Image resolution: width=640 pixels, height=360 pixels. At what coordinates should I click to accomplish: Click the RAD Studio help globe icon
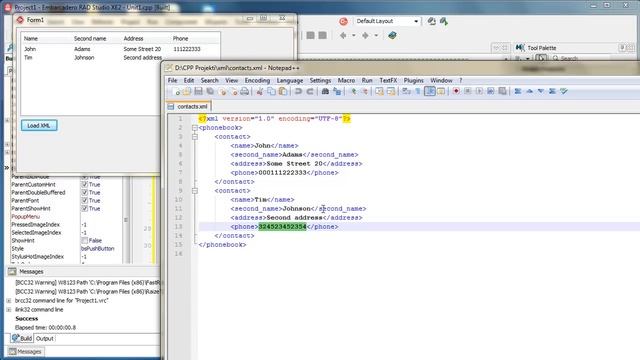pyautogui.click(x=392, y=36)
